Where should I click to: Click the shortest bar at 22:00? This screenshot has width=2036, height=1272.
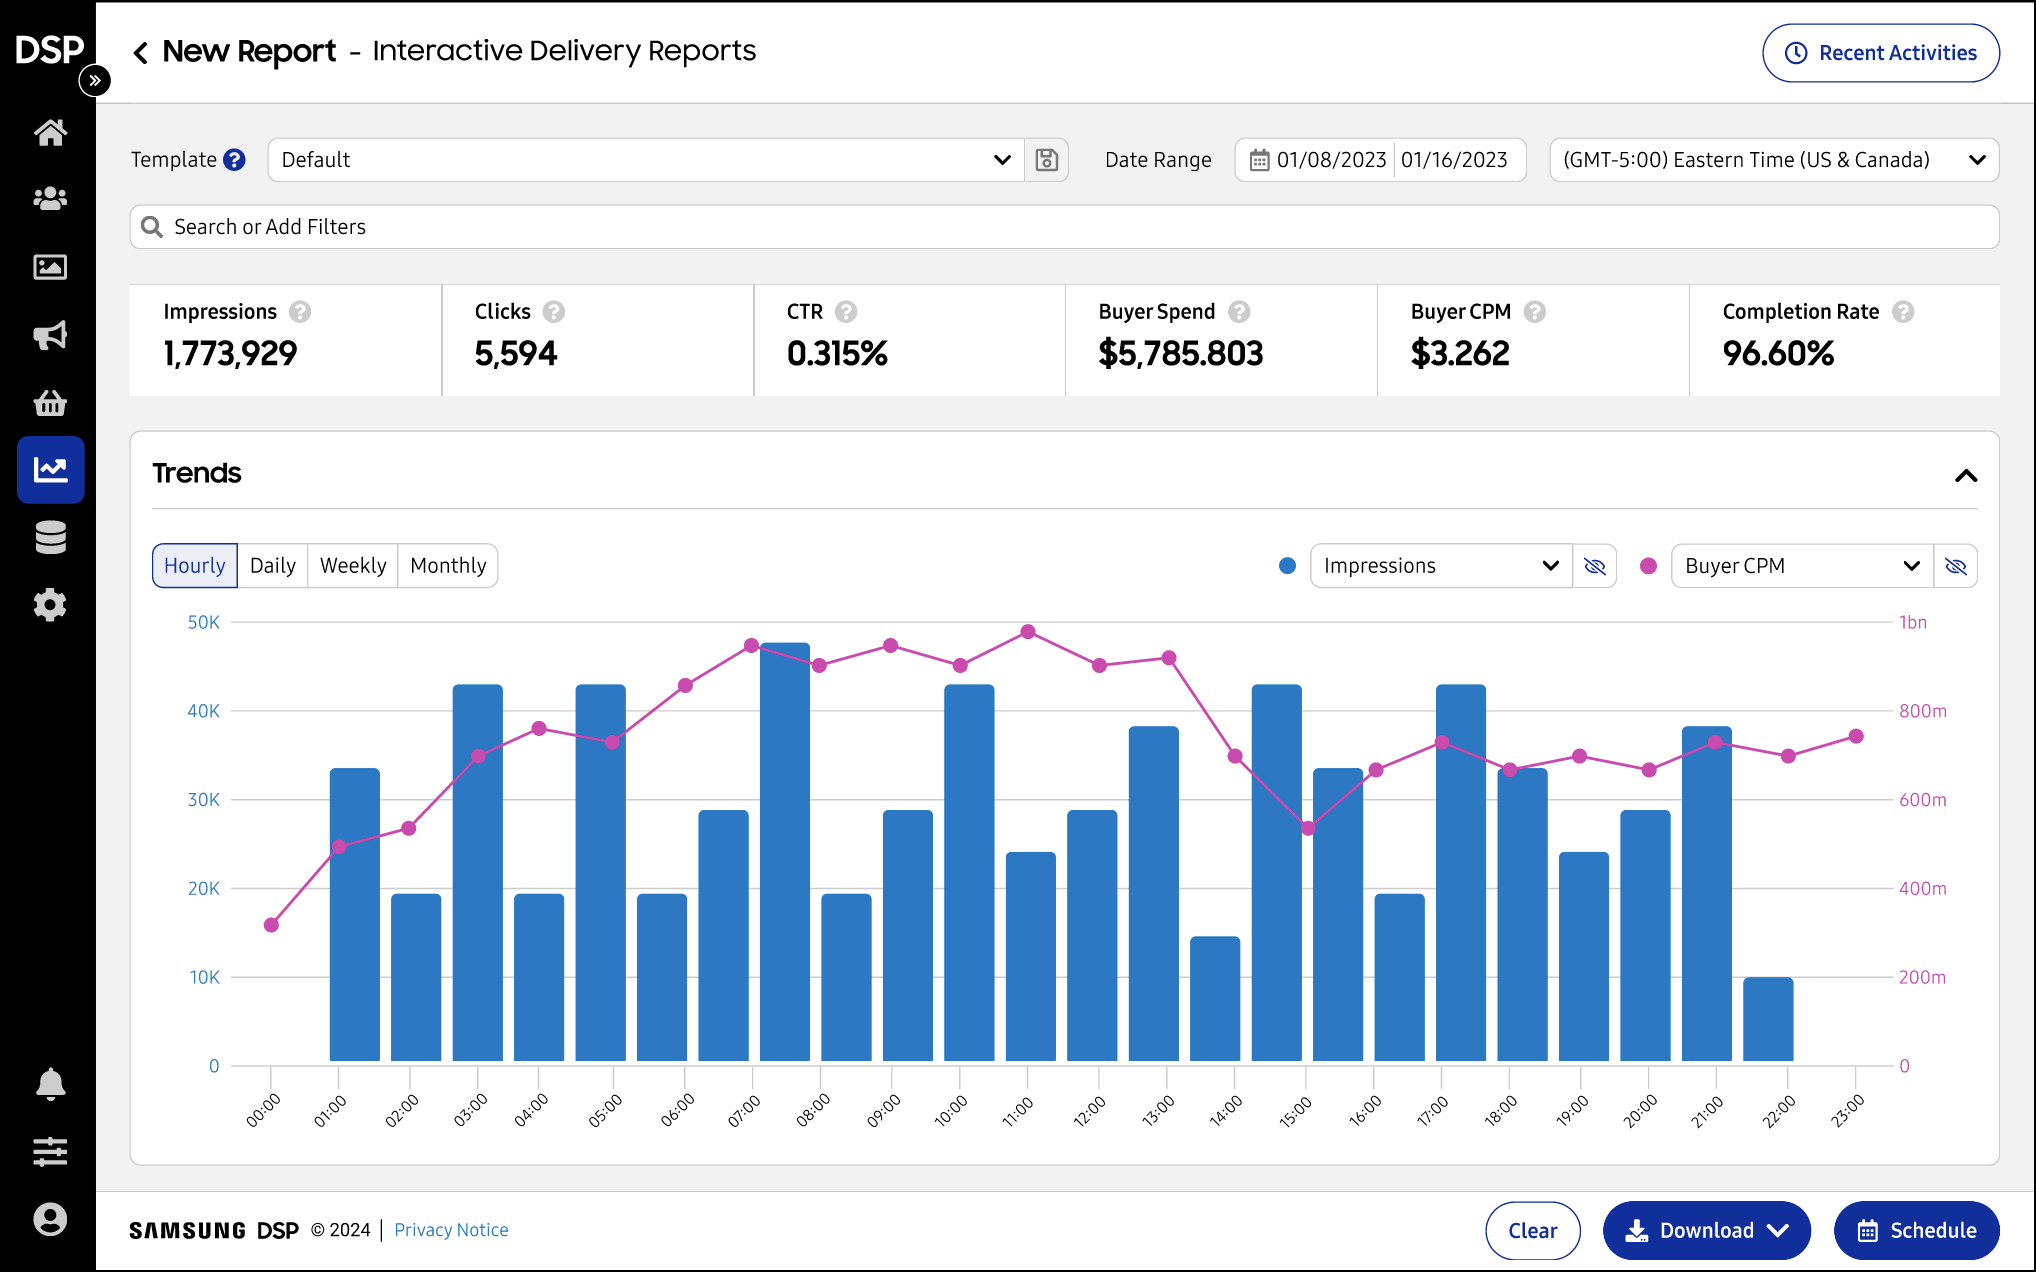click(x=1768, y=1019)
